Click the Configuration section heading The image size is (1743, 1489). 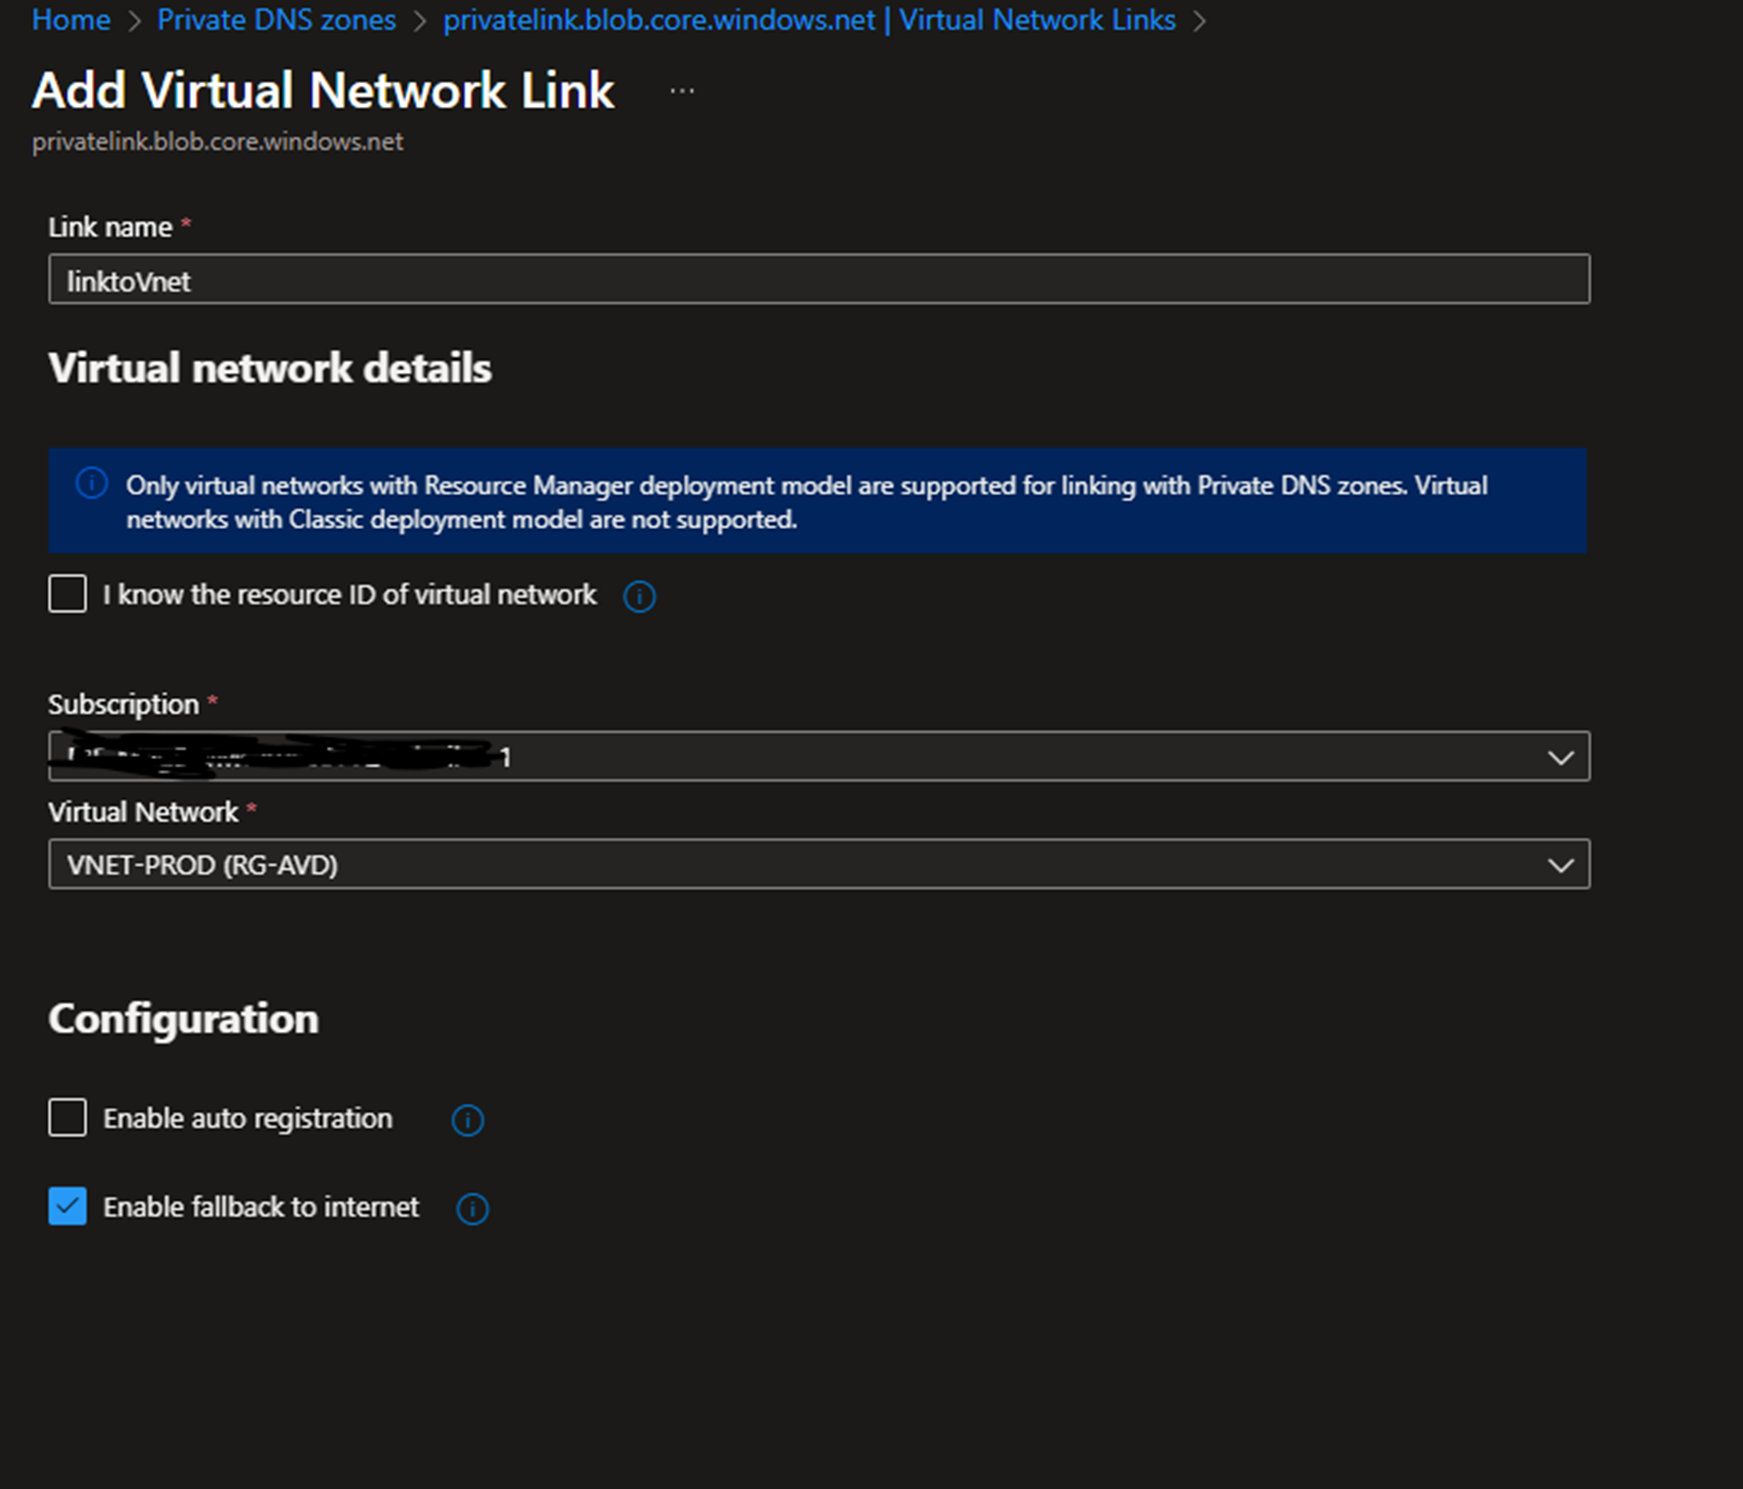[183, 1019]
